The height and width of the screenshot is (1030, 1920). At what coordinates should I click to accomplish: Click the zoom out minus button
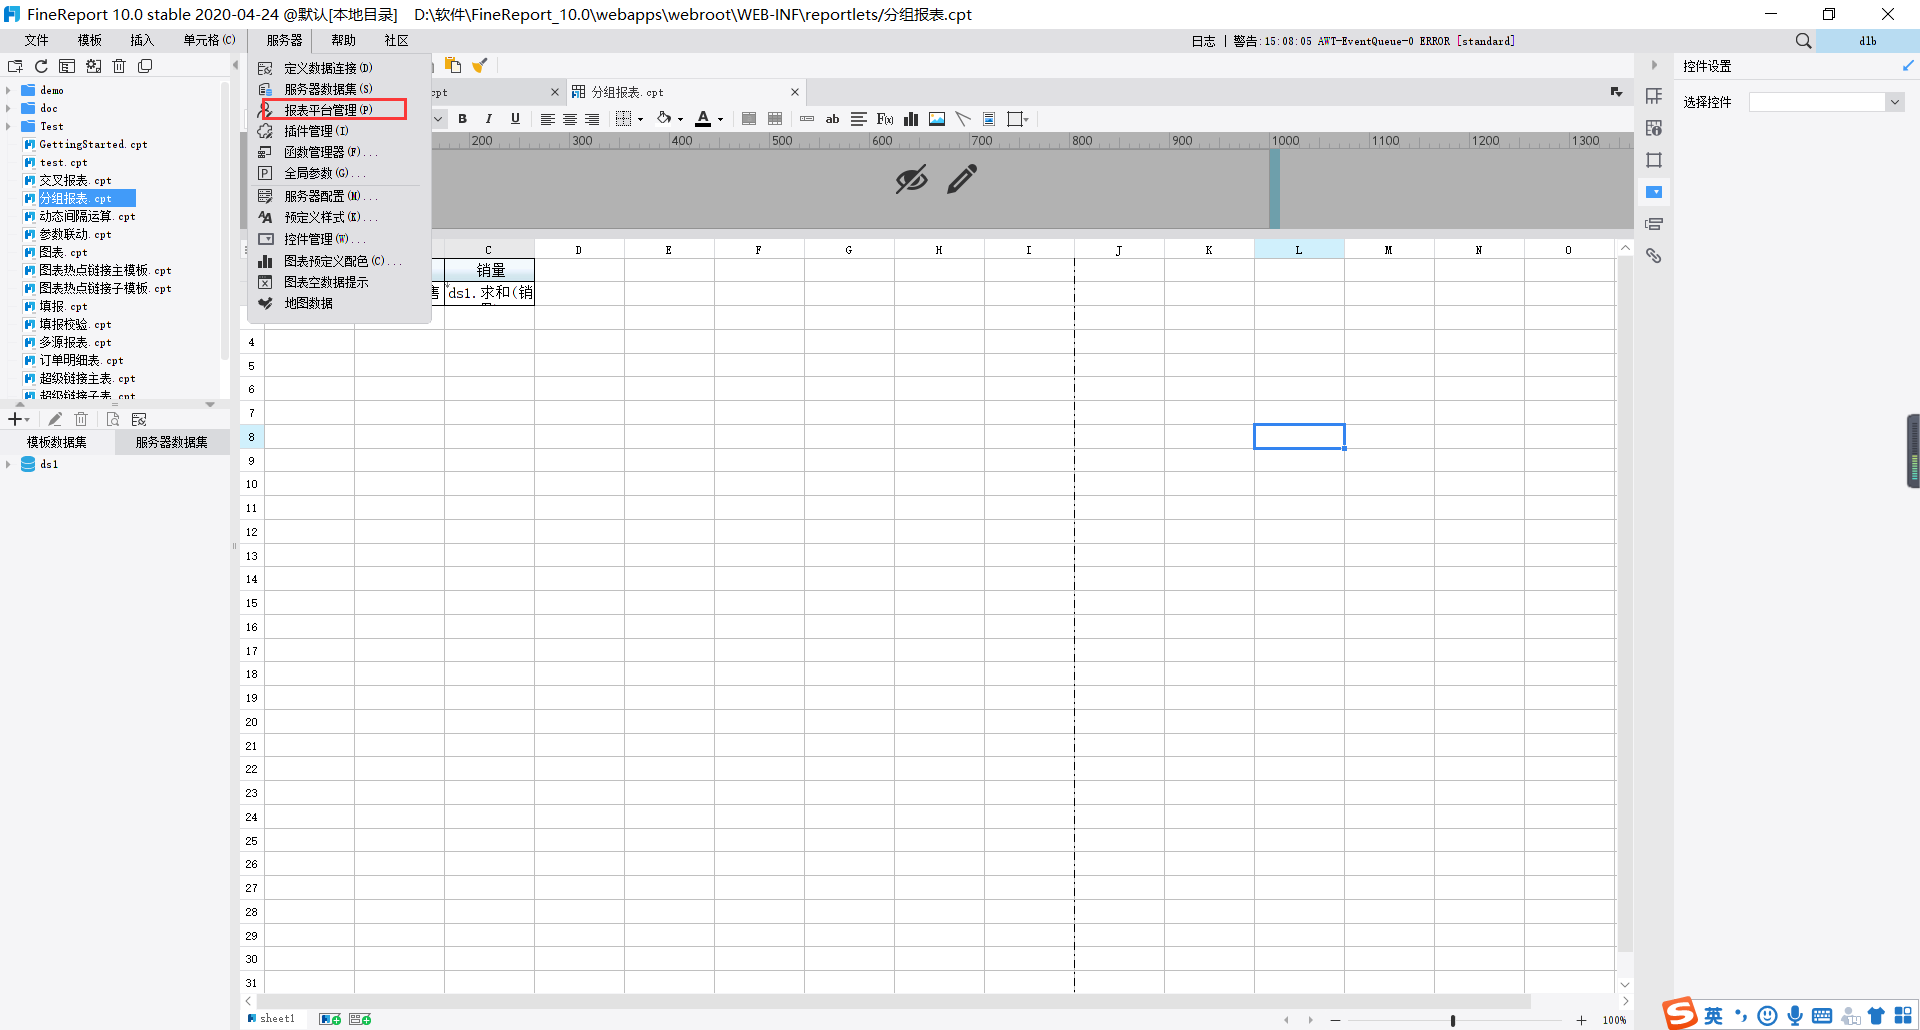tap(1335, 1020)
